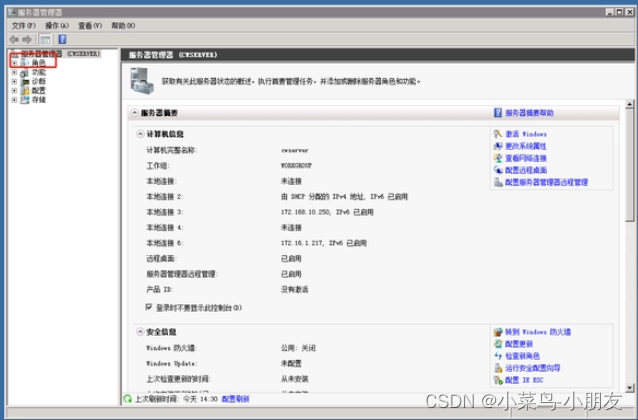The width and height of the screenshot is (638, 420).
Task: Click the 配置服务器管理器远程管理 link
Action: click(x=546, y=182)
